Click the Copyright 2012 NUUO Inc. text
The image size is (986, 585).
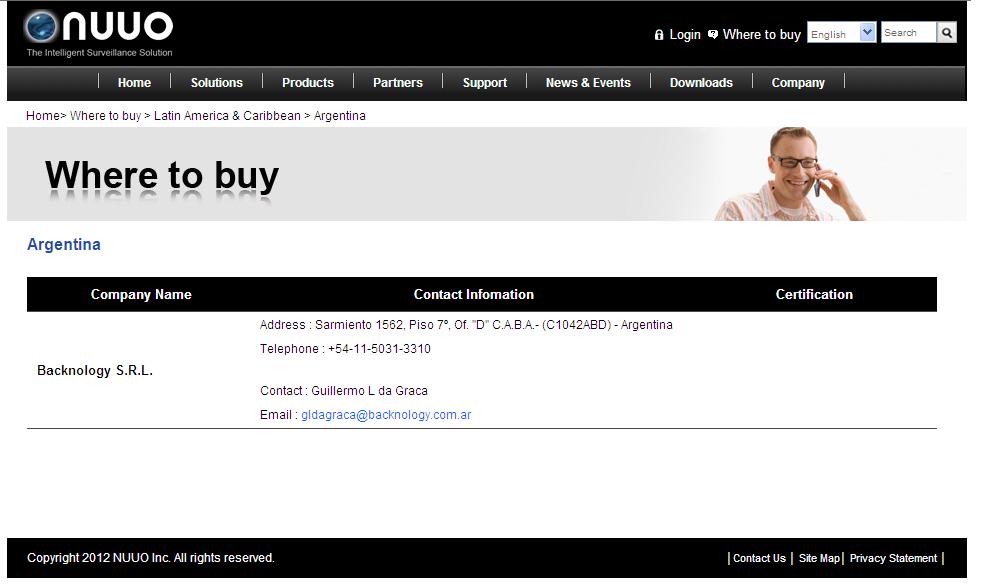point(151,558)
